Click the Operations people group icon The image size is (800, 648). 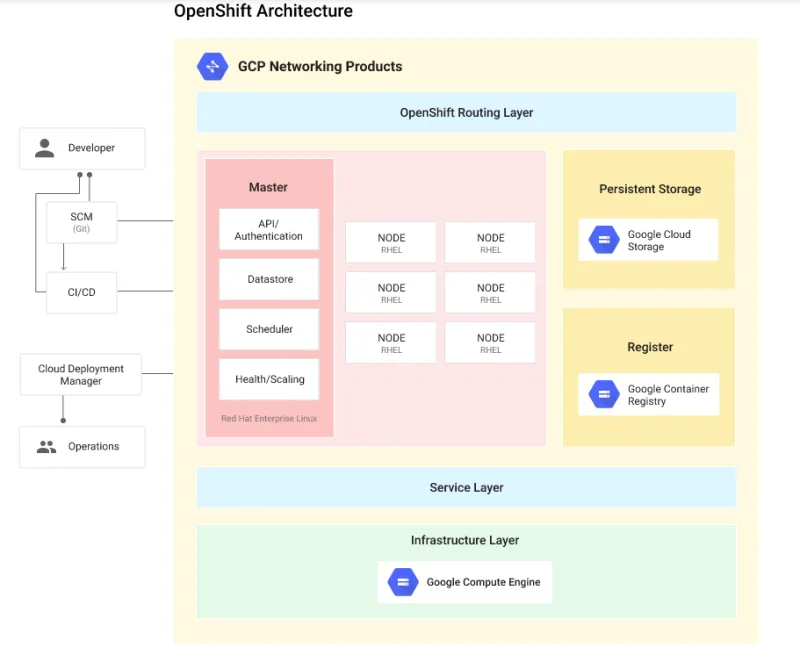46,447
